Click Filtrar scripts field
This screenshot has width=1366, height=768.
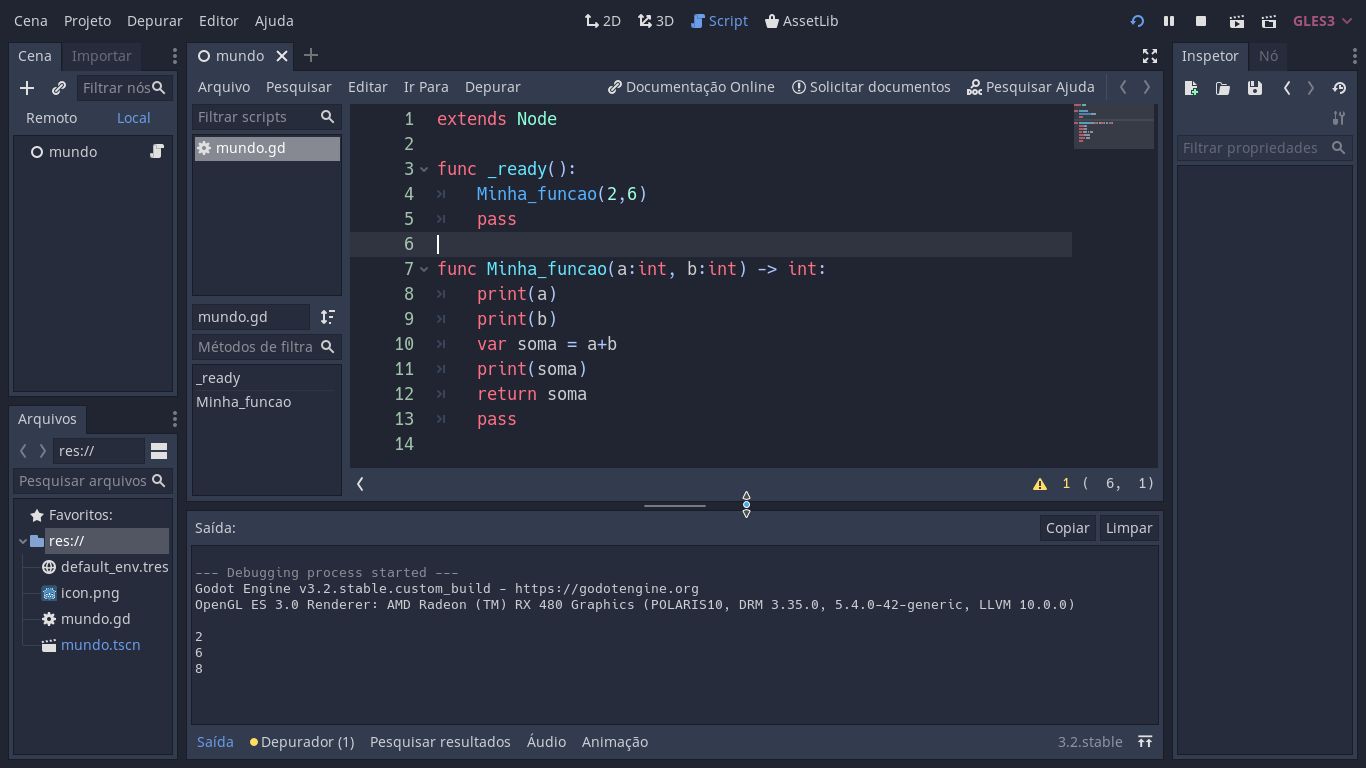coord(266,117)
